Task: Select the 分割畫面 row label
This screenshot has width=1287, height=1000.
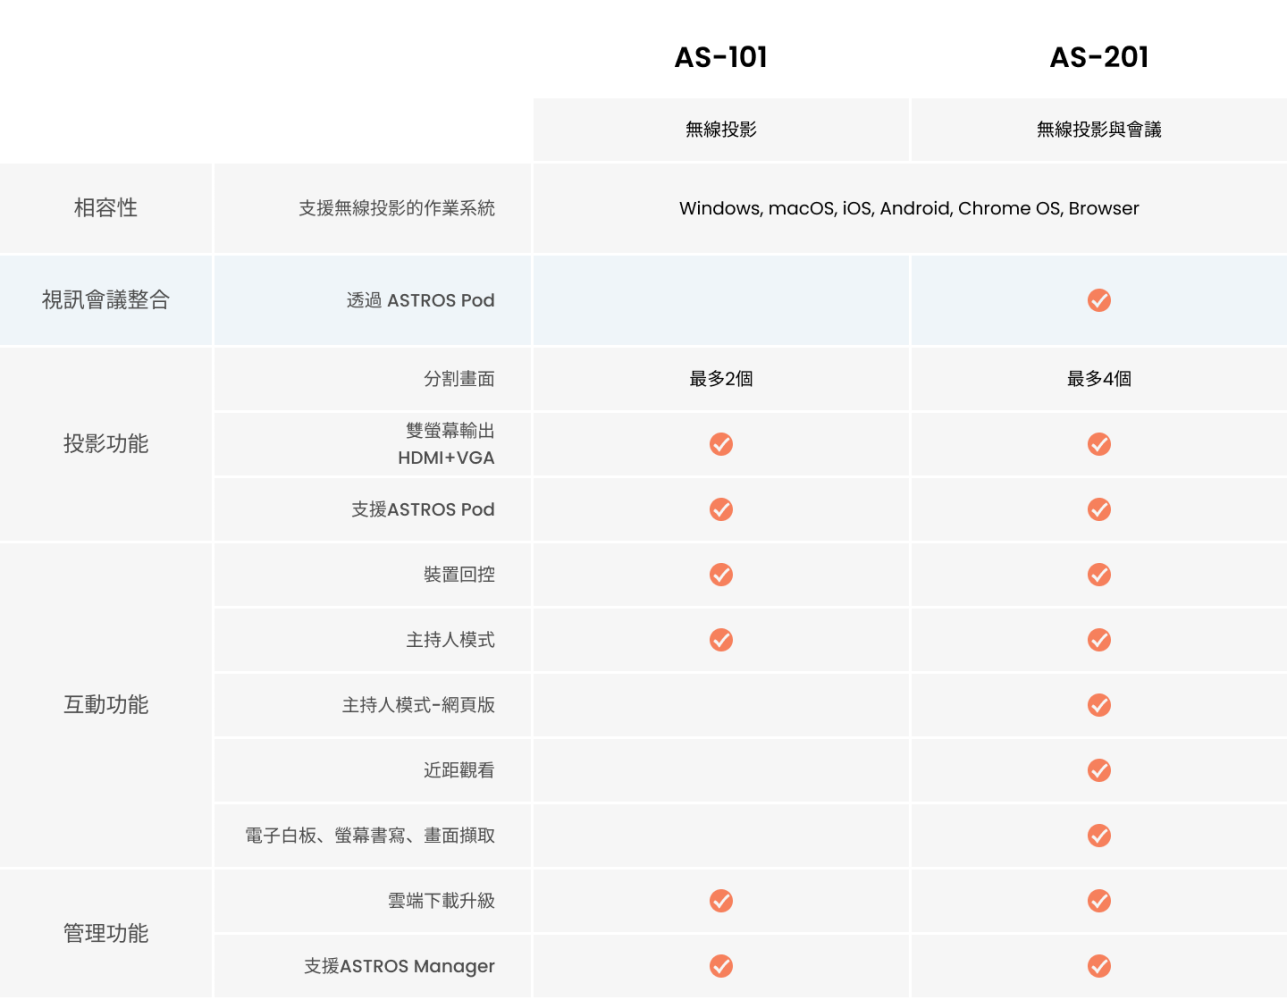Action: pos(459,379)
